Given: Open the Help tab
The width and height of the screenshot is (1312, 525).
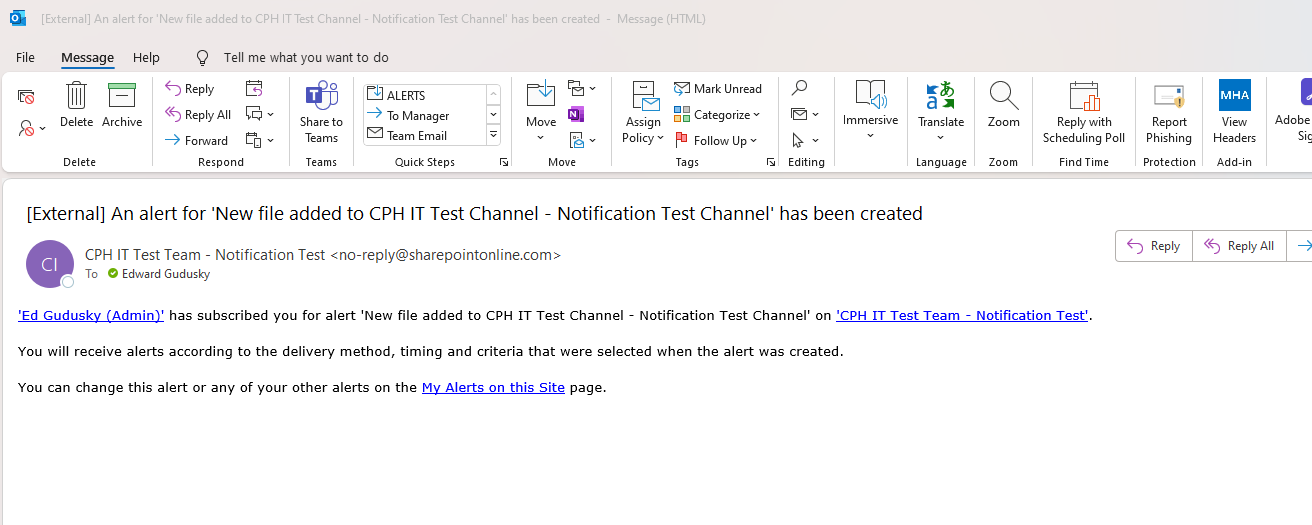Looking at the screenshot, I should [146, 57].
